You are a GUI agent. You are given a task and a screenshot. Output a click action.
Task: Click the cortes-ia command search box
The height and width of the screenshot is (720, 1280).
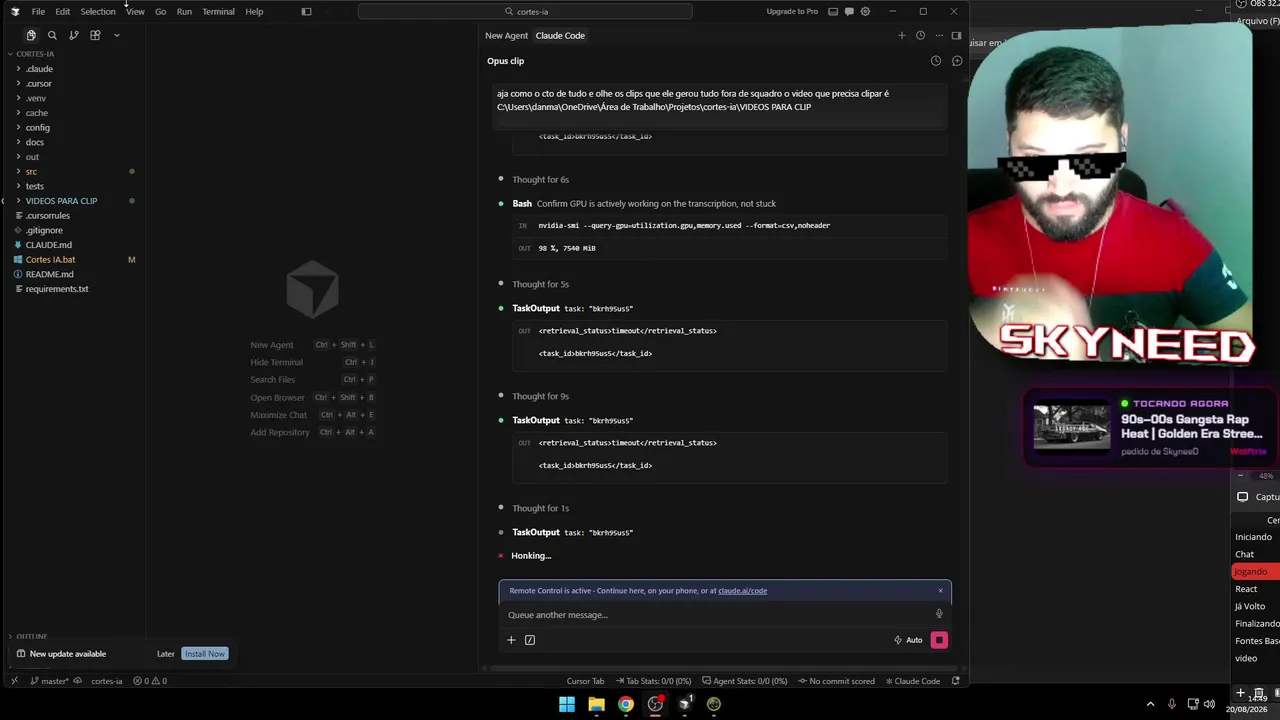pos(525,12)
